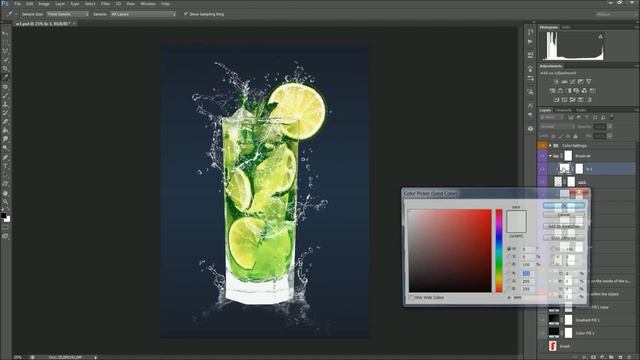Click Cancel in the Color Picker
The width and height of the screenshot is (640, 360).
click(x=564, y=215)
